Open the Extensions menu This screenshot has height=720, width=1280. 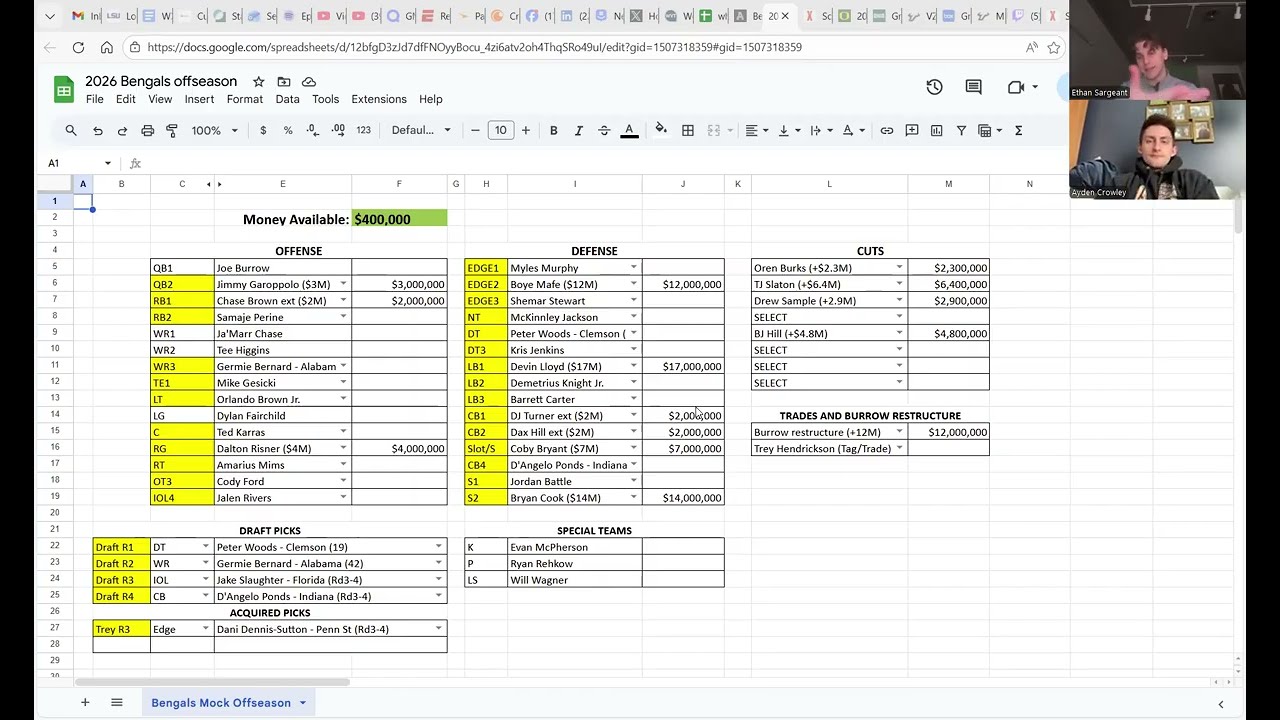coord(379,99)
